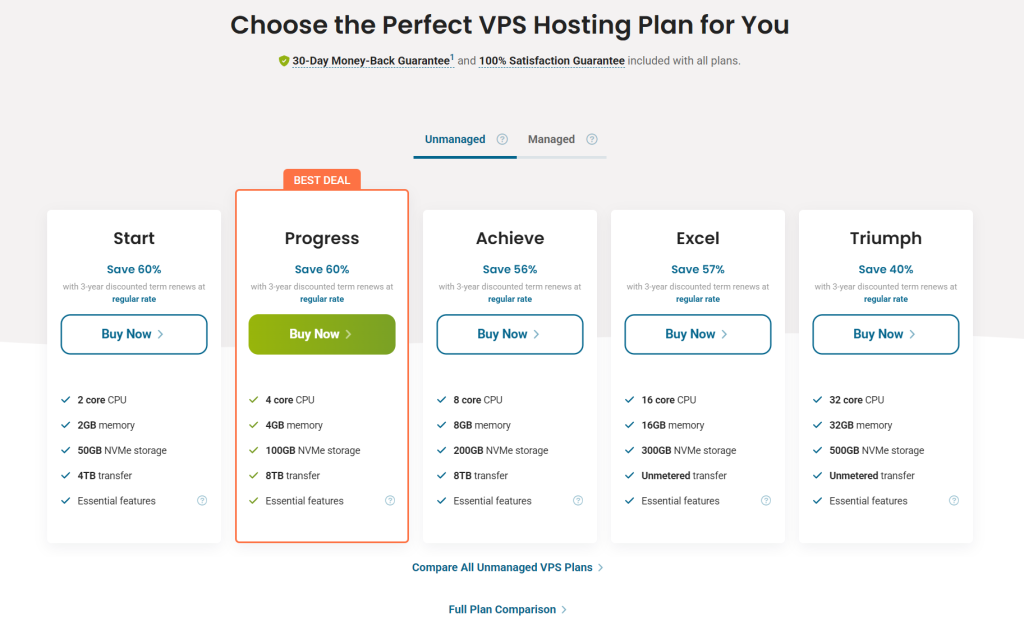The height and width of the screenshot is (643, 1024).
Task: Buy the Start plan
Action: pyautogui.click(x=134, y=334)
